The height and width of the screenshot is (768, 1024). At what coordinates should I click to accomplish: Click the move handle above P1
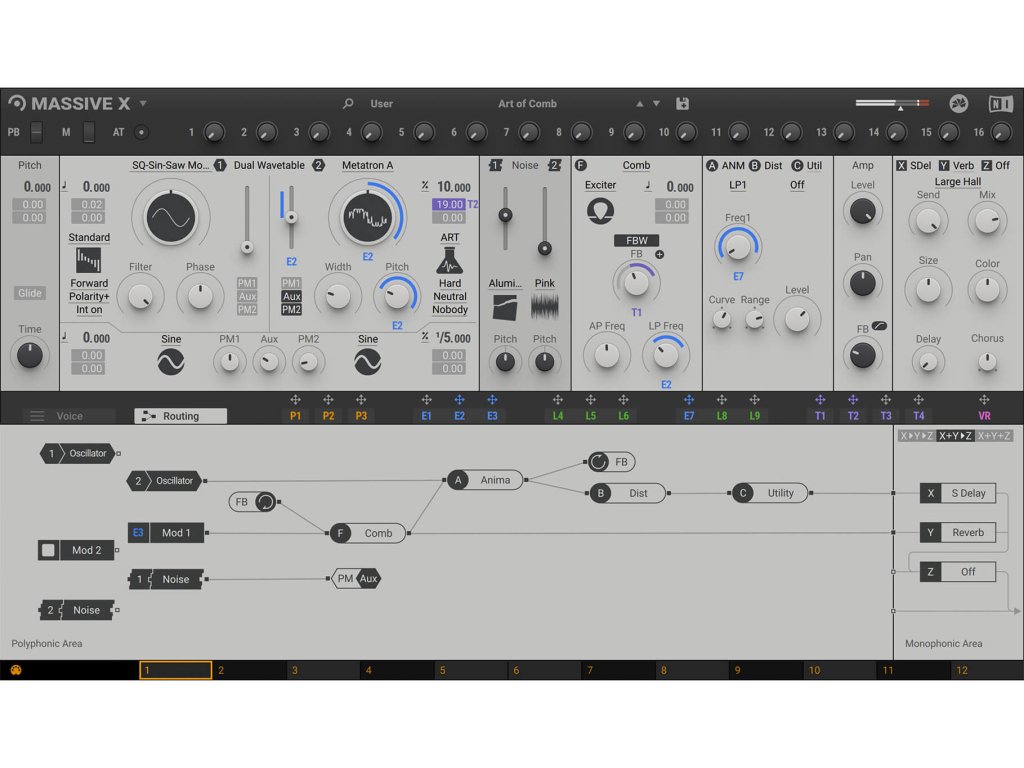(295, 400)
